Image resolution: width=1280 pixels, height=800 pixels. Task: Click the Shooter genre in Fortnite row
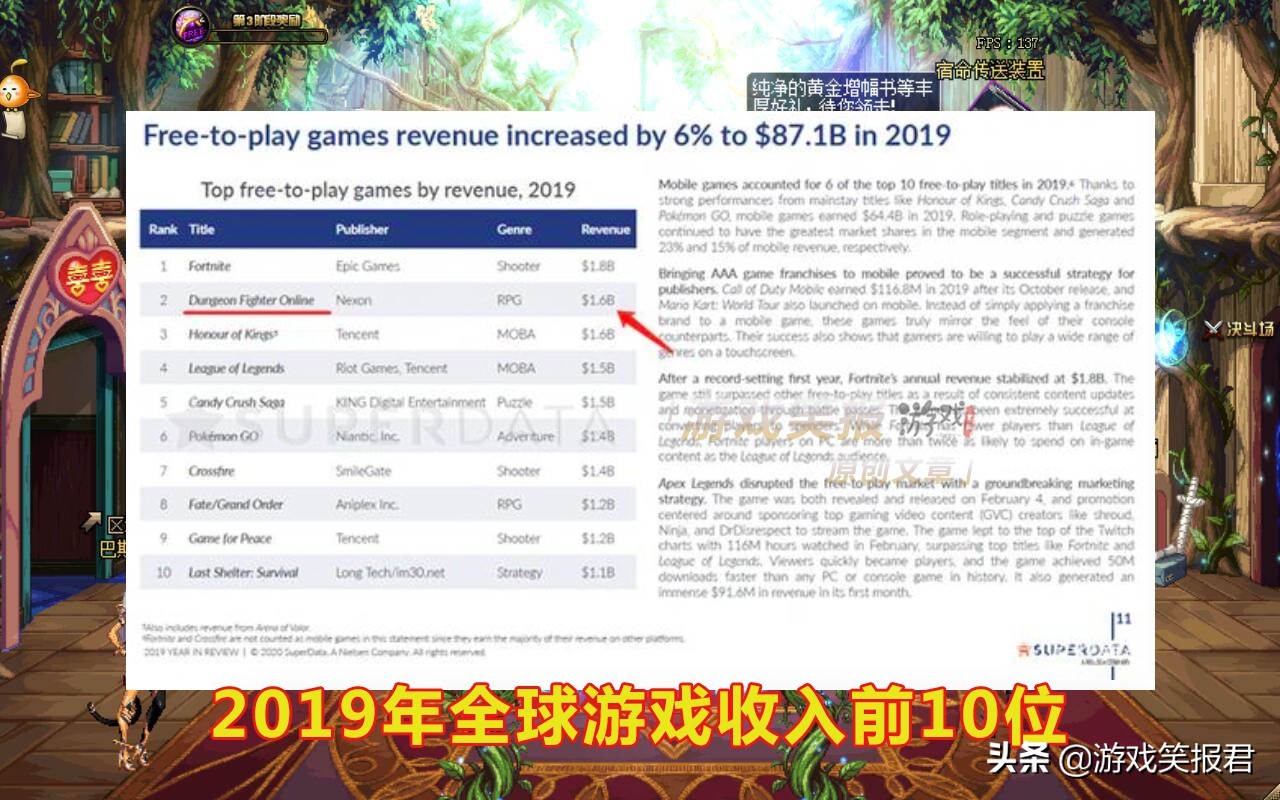[x=518, y=266]
